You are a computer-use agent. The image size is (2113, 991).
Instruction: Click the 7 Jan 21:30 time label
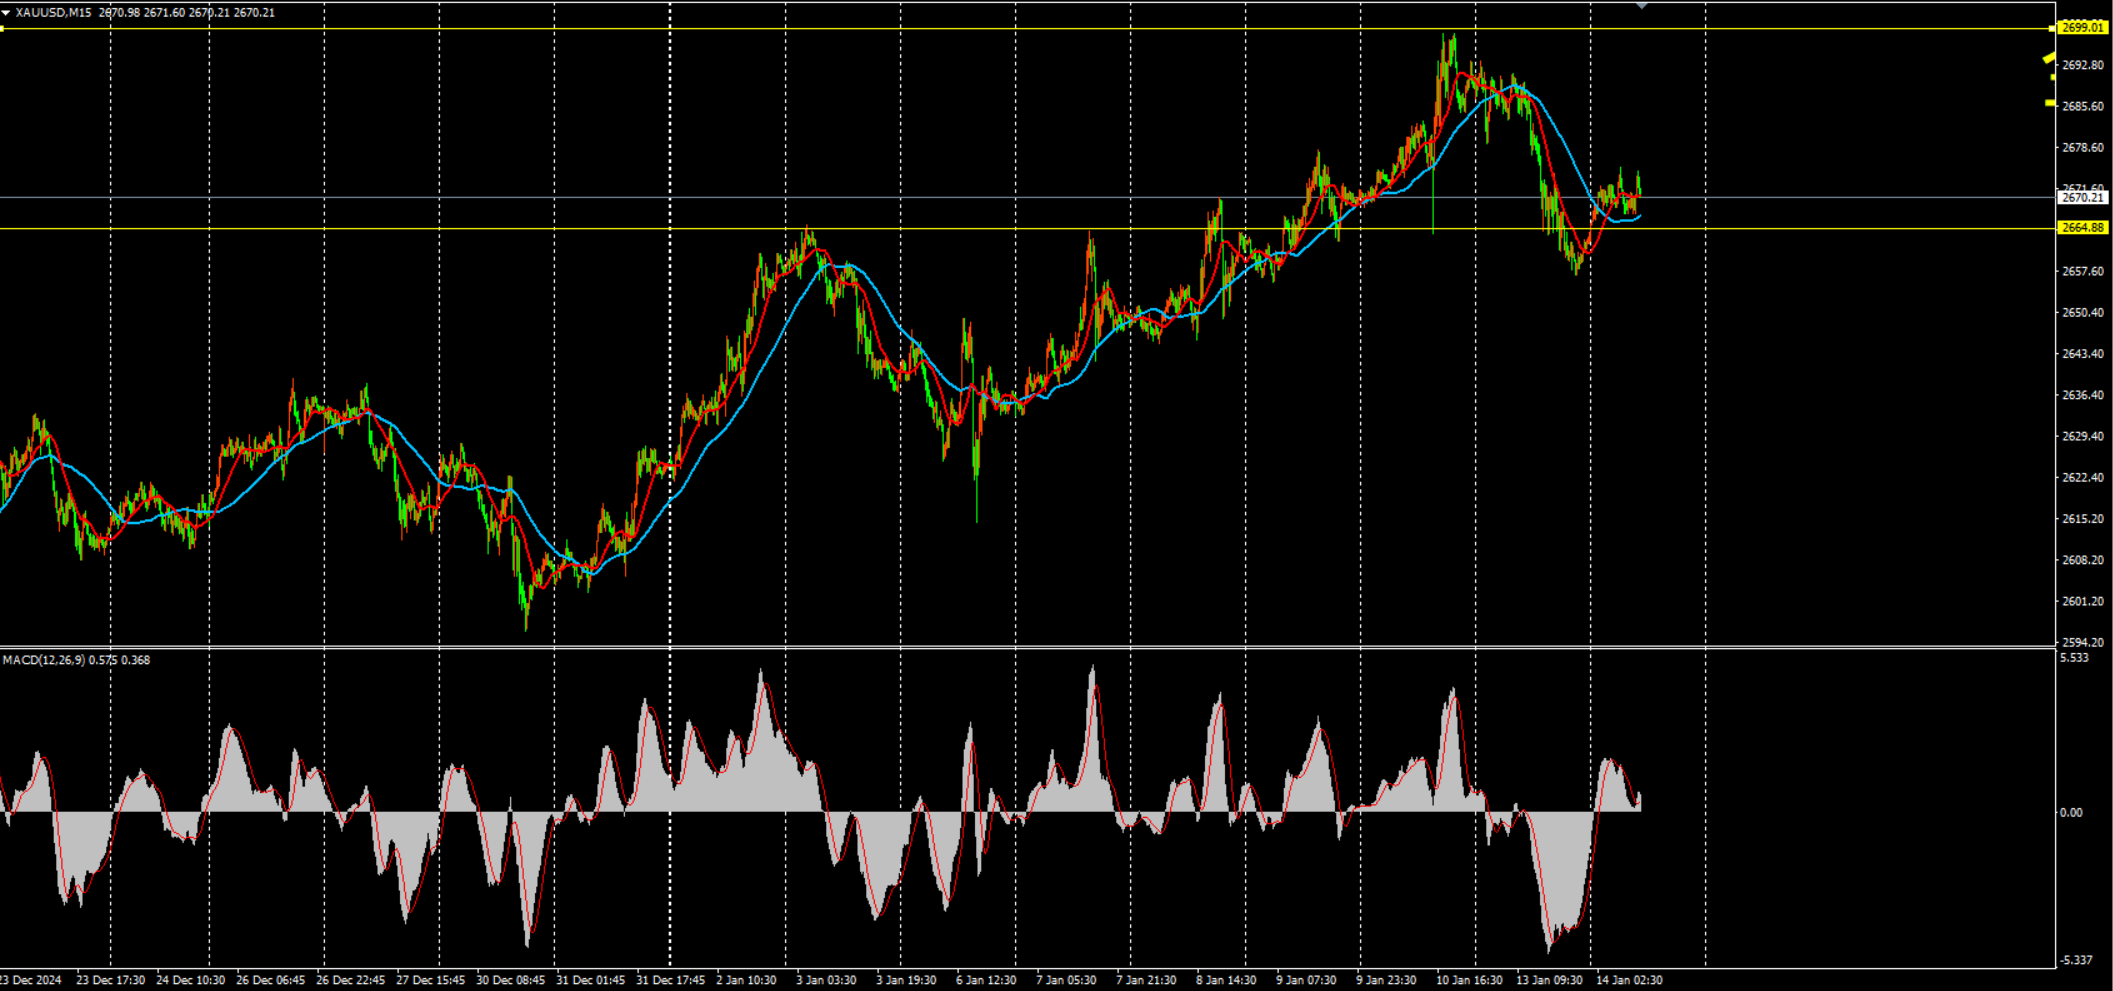(x=1146, y=980)
